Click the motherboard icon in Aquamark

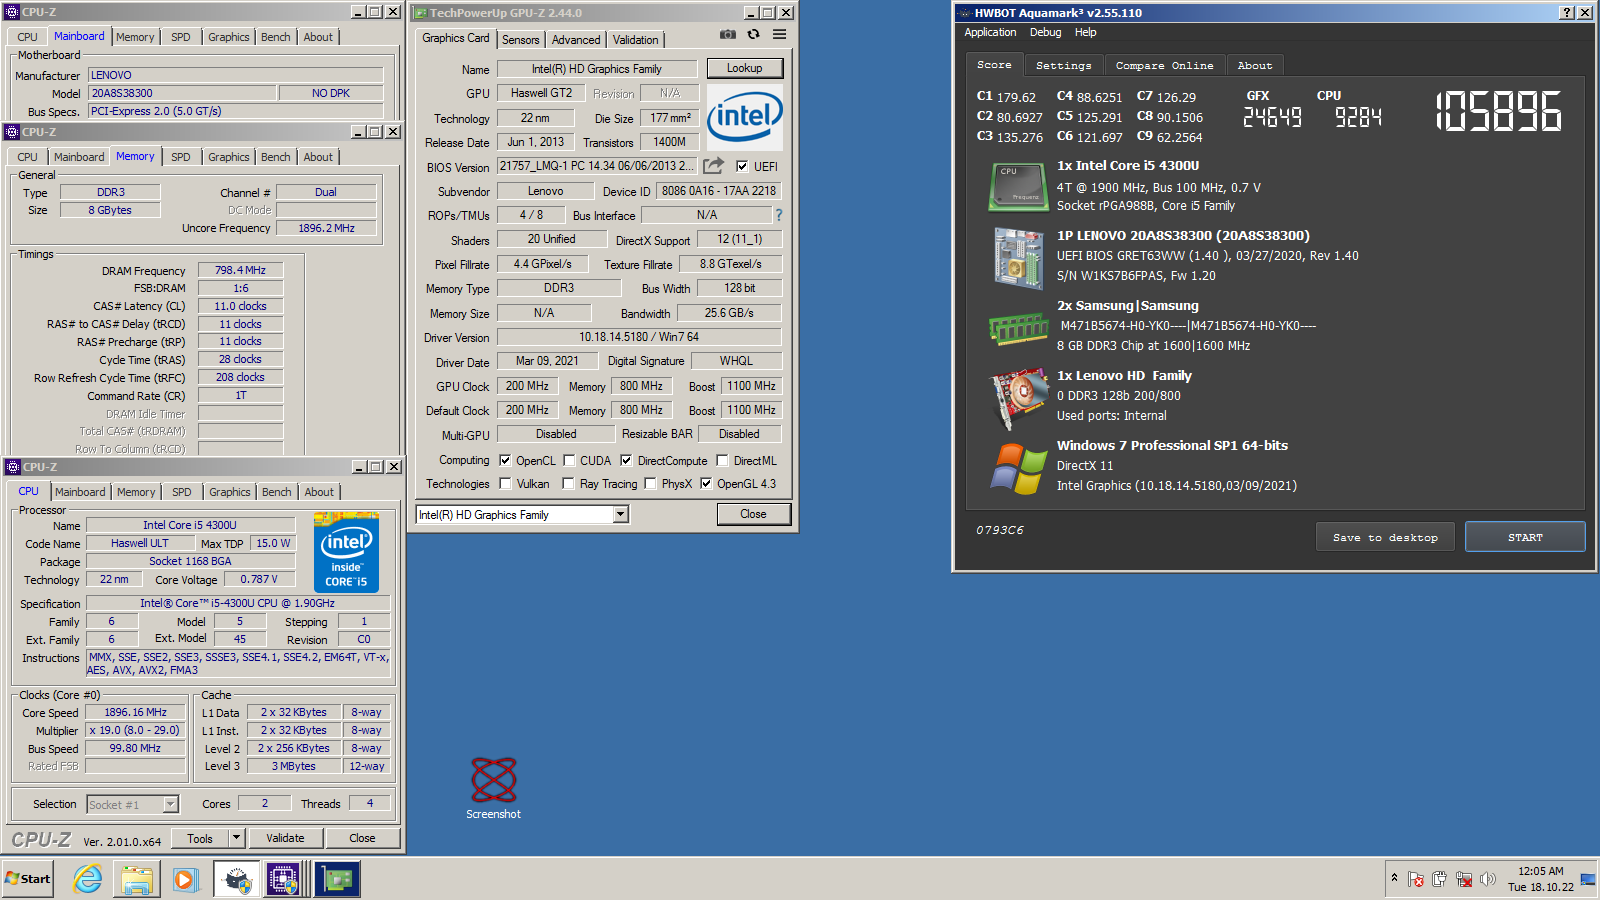pos(1018,258)
